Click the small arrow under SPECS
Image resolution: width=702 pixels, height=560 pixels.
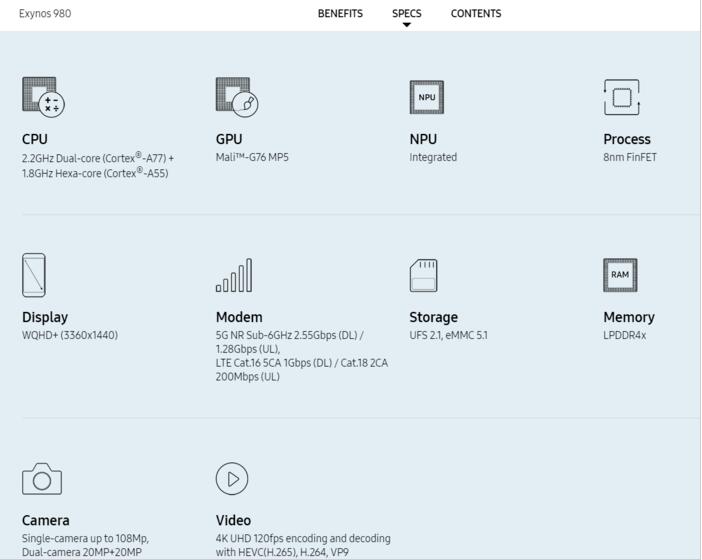(x=407, y=25)
